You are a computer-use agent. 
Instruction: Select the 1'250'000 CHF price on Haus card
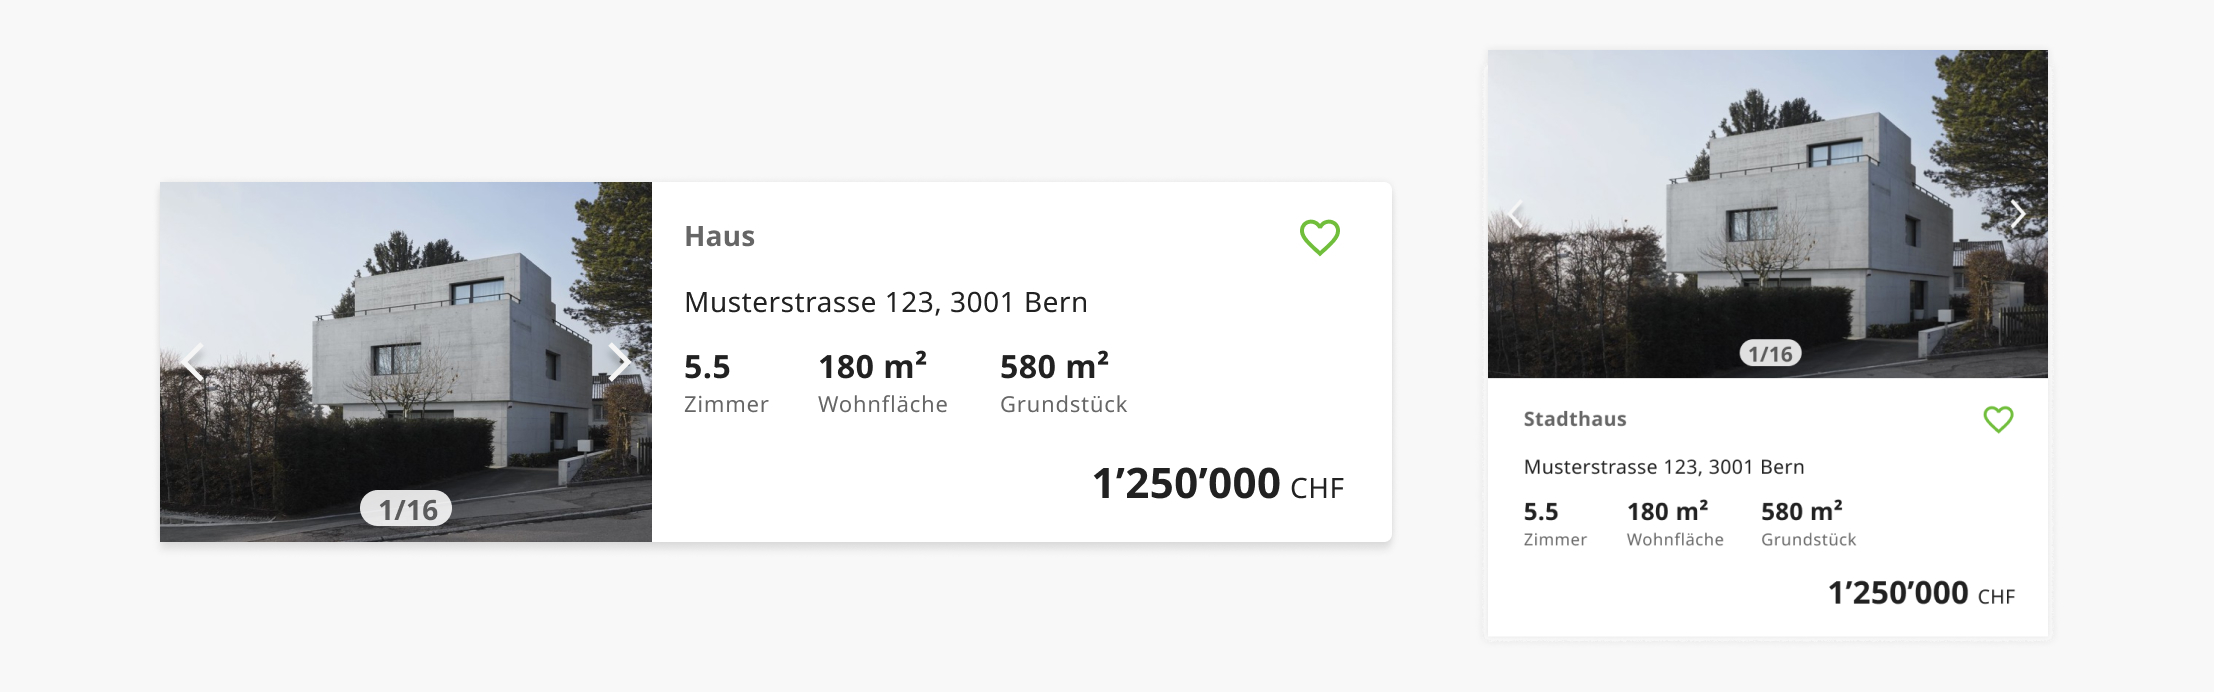(x=1217, y=484)
